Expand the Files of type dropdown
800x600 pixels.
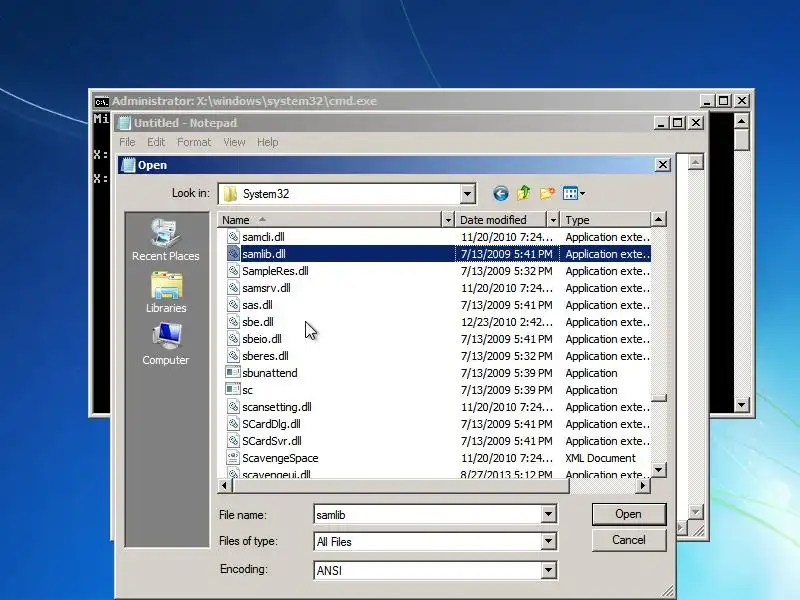548,541
